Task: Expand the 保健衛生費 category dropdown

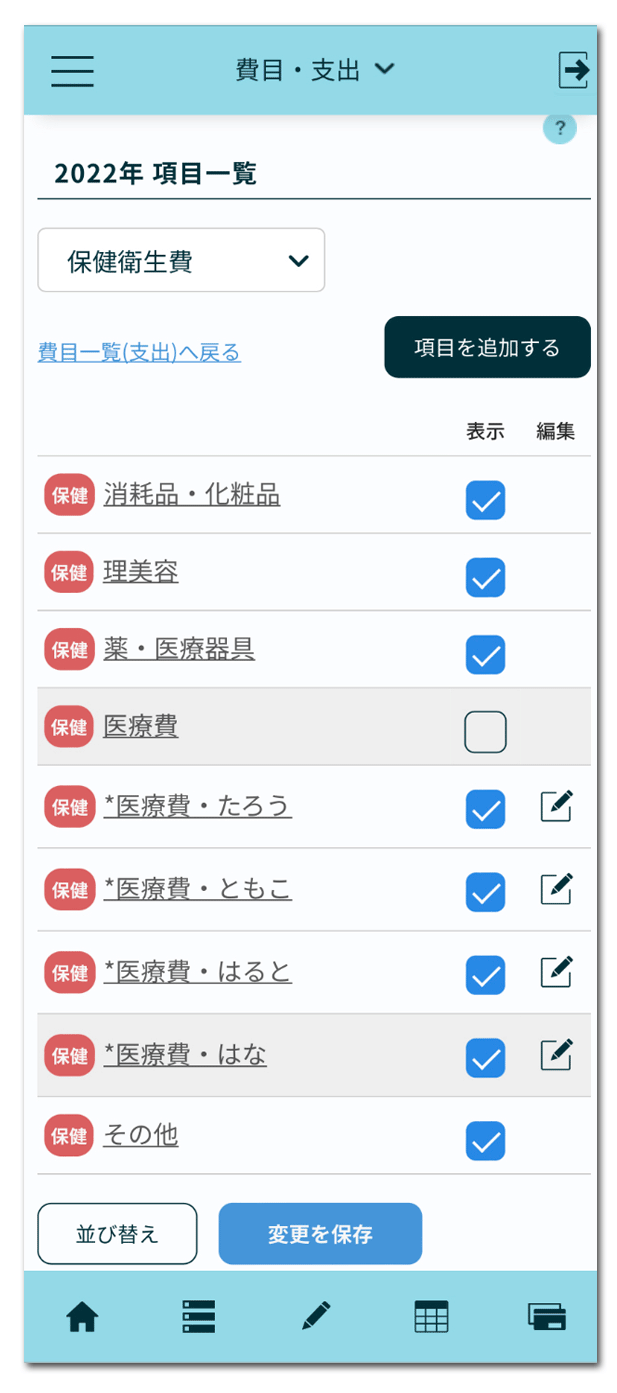Action: (181, 261)
